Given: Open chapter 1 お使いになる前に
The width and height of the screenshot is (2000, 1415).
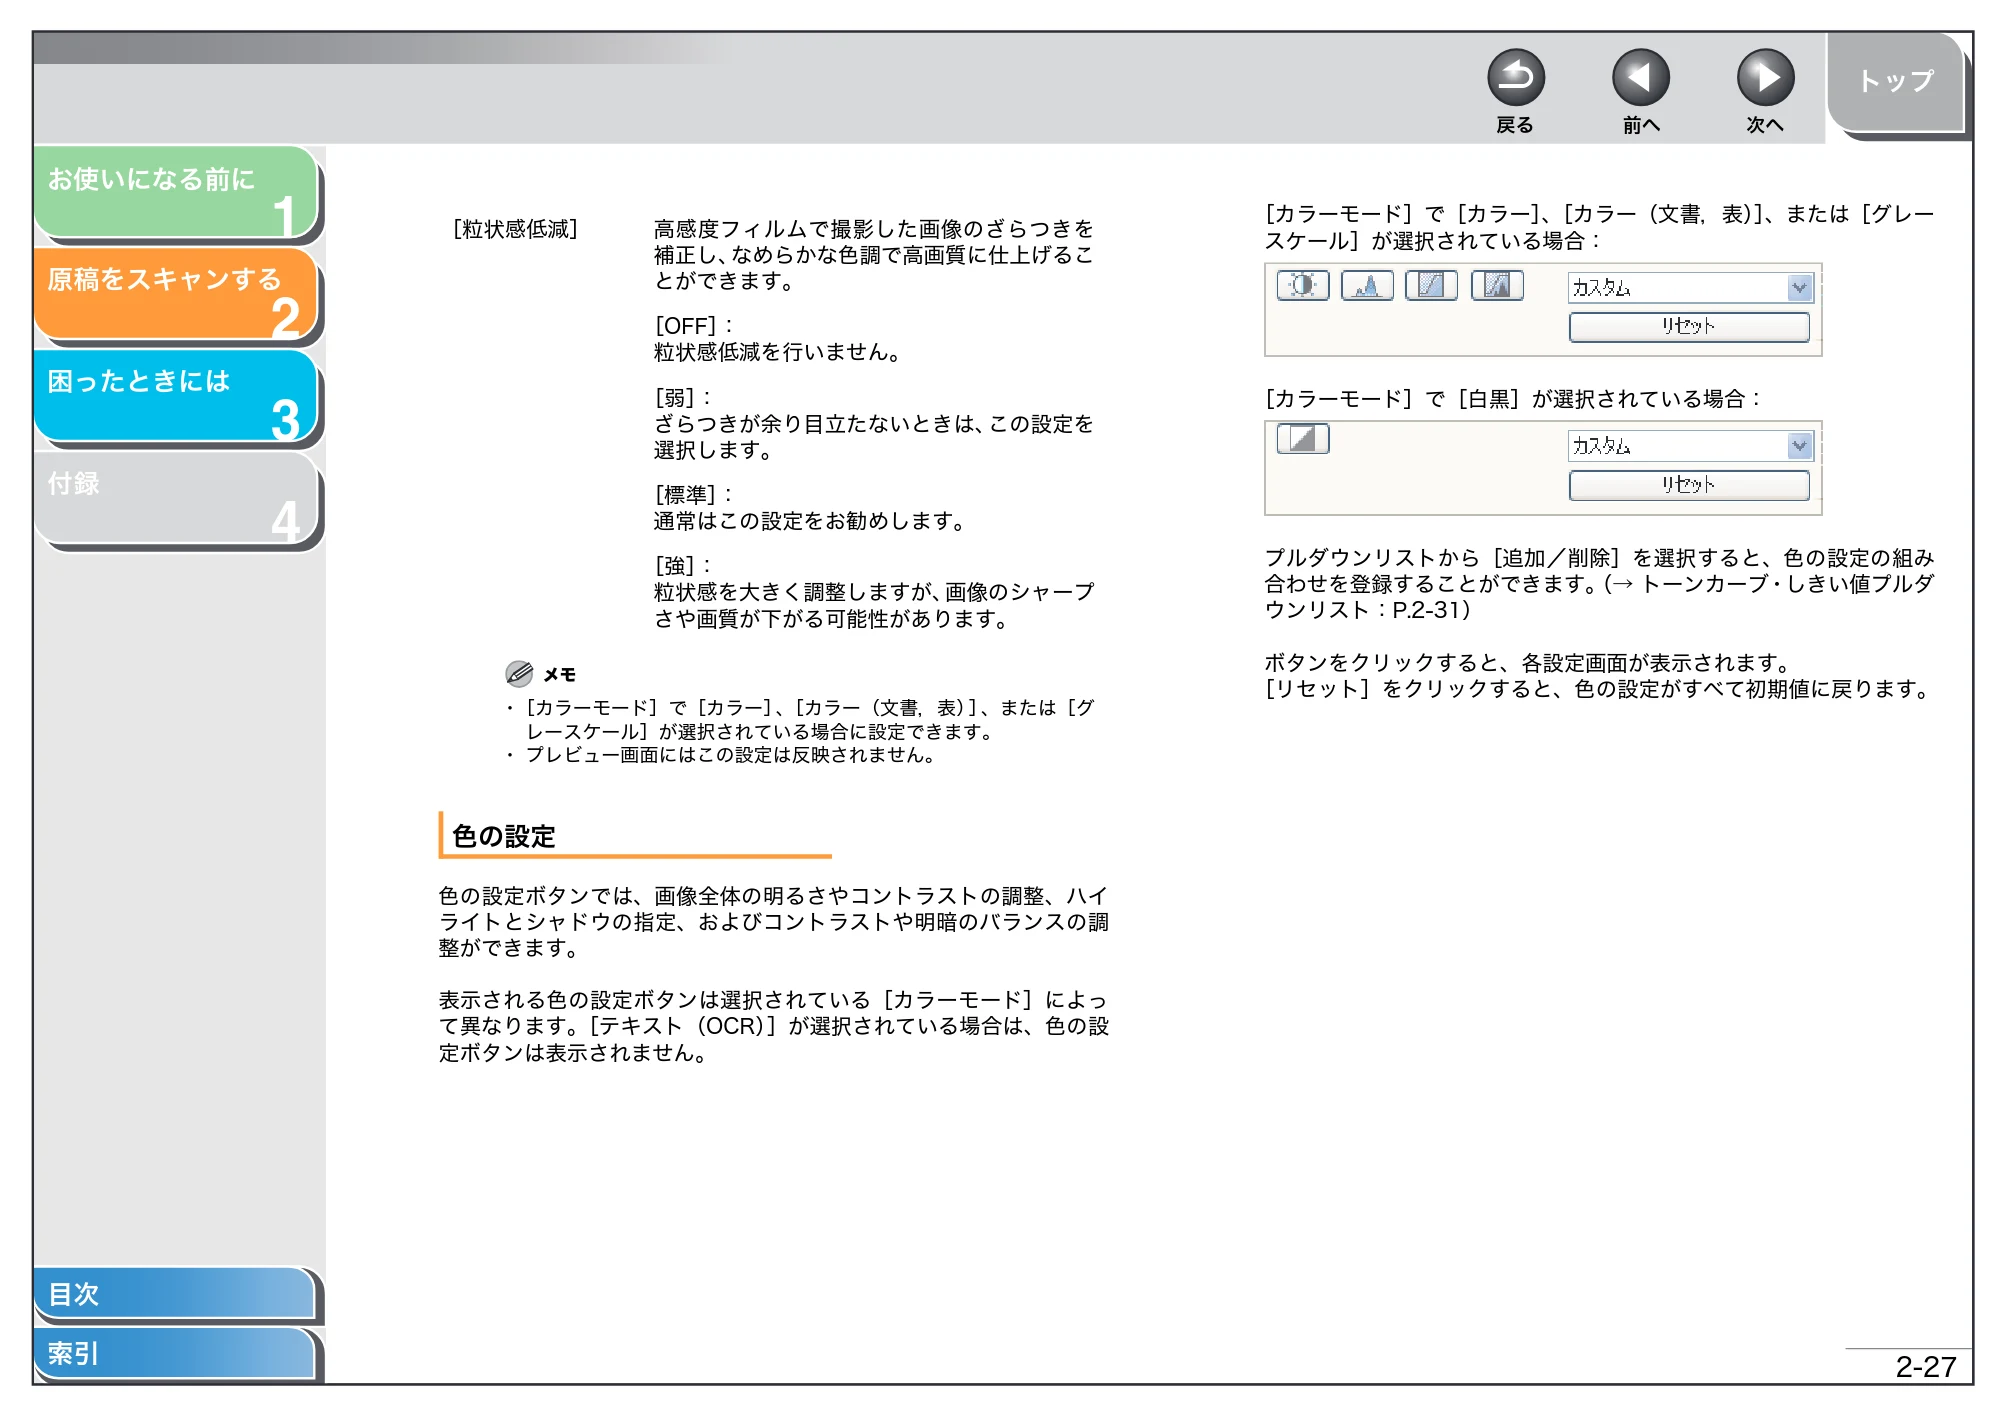Looking at the screenshot, I should (x=176, y=194).
